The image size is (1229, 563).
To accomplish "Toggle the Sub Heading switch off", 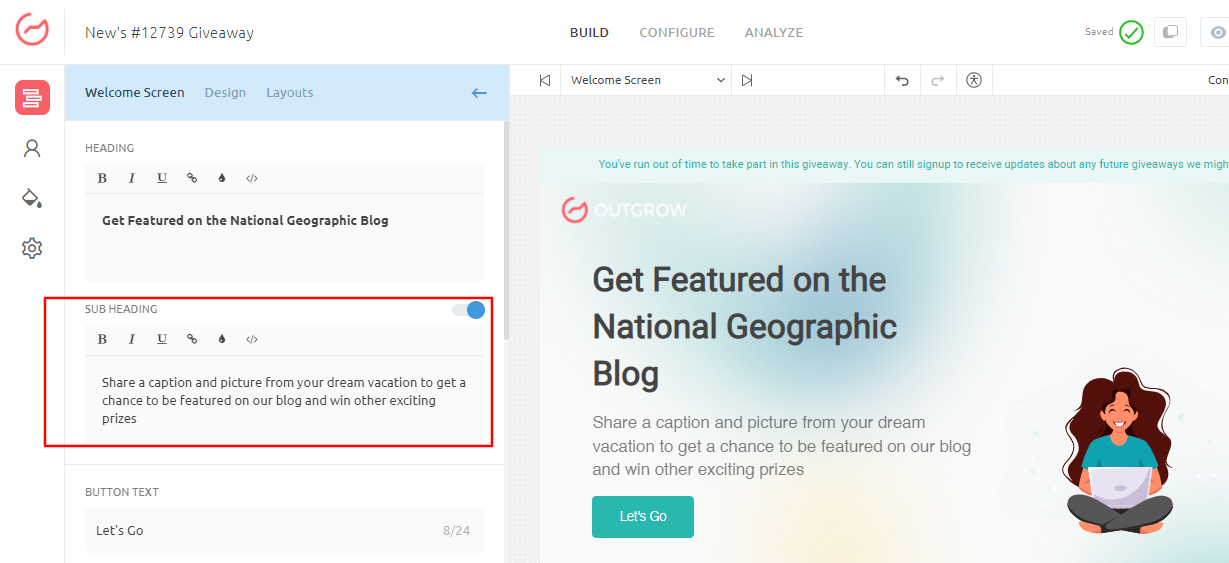I will [x=468, y=310].
